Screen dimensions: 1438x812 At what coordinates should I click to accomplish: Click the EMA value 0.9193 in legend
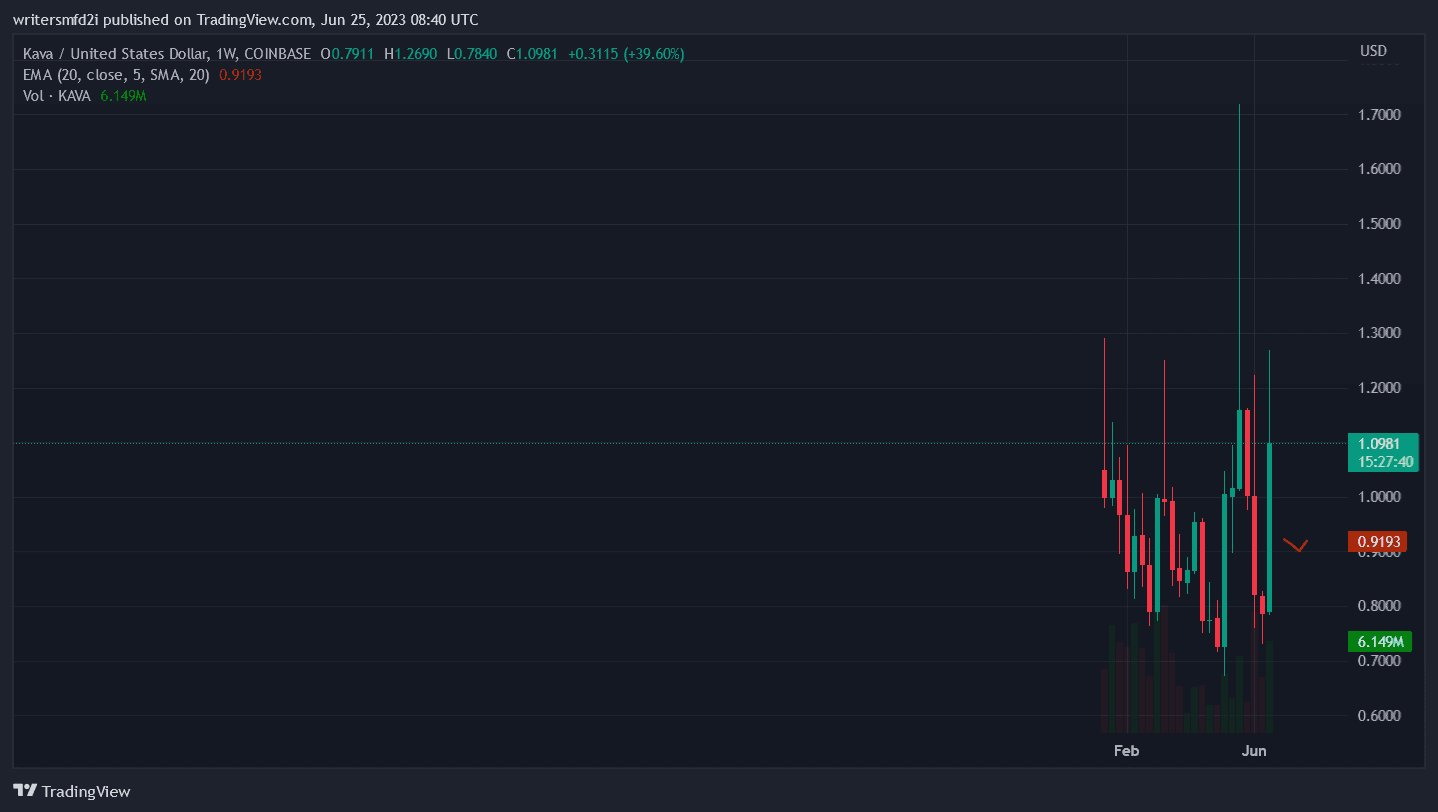[240, 75]
